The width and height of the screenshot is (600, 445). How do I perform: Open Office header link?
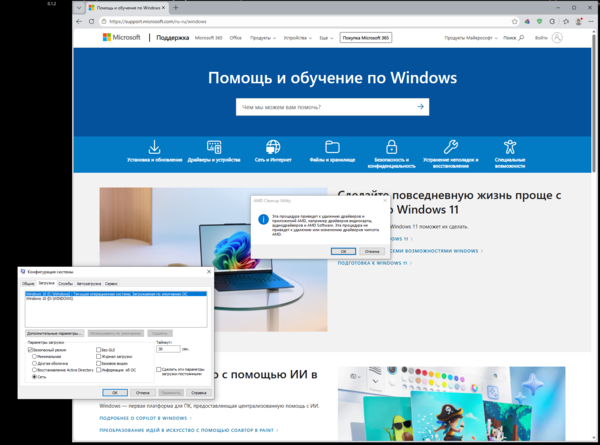(x=236, y=38)
